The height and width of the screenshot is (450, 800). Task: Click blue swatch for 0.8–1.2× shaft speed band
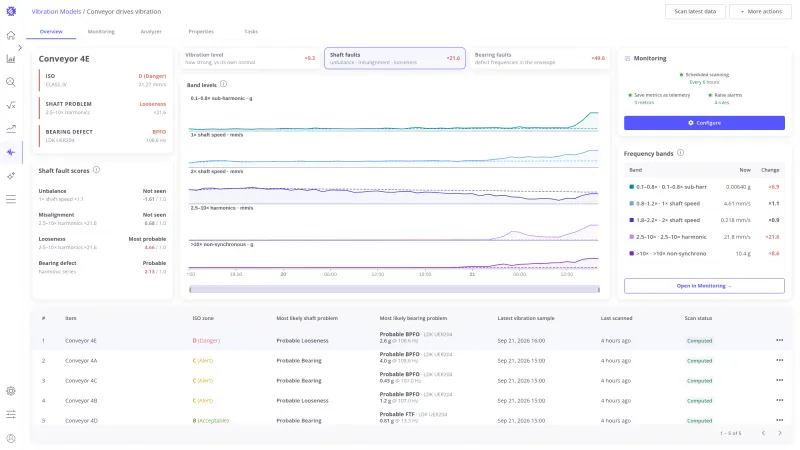[632, 204]
